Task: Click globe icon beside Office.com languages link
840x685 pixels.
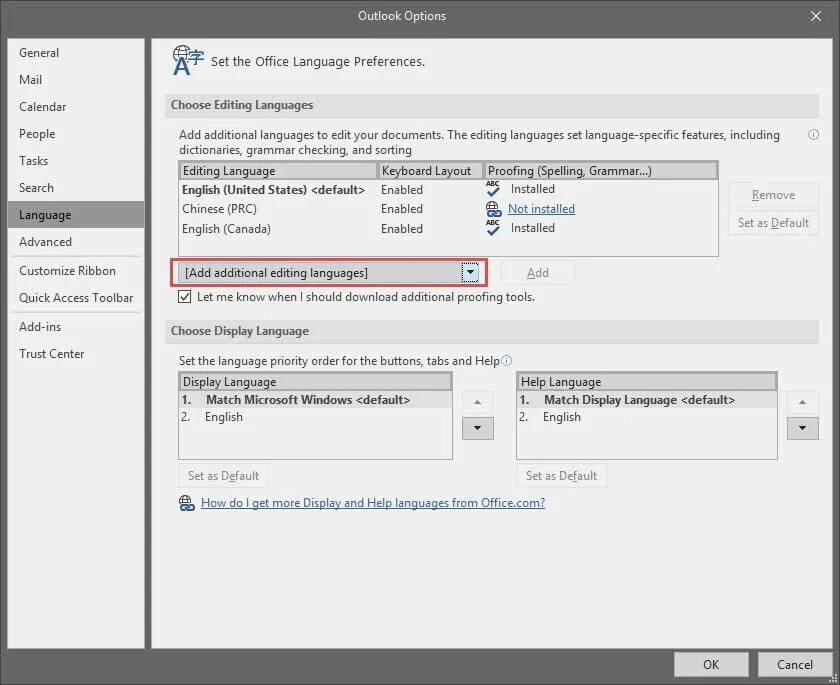Action: click(x=186, y=503)
